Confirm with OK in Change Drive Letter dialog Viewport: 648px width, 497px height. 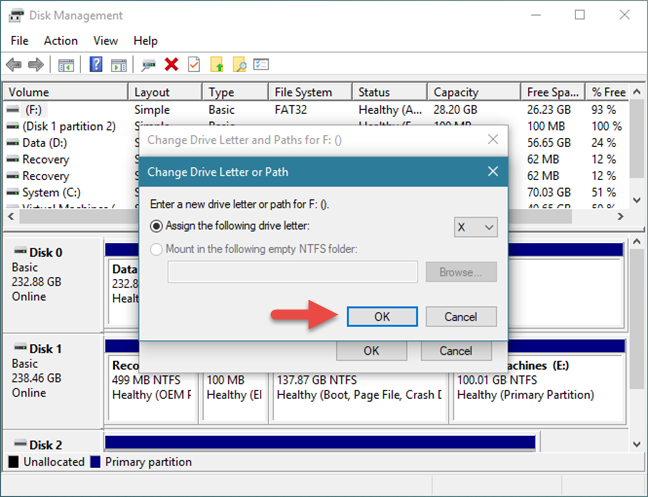382,316
